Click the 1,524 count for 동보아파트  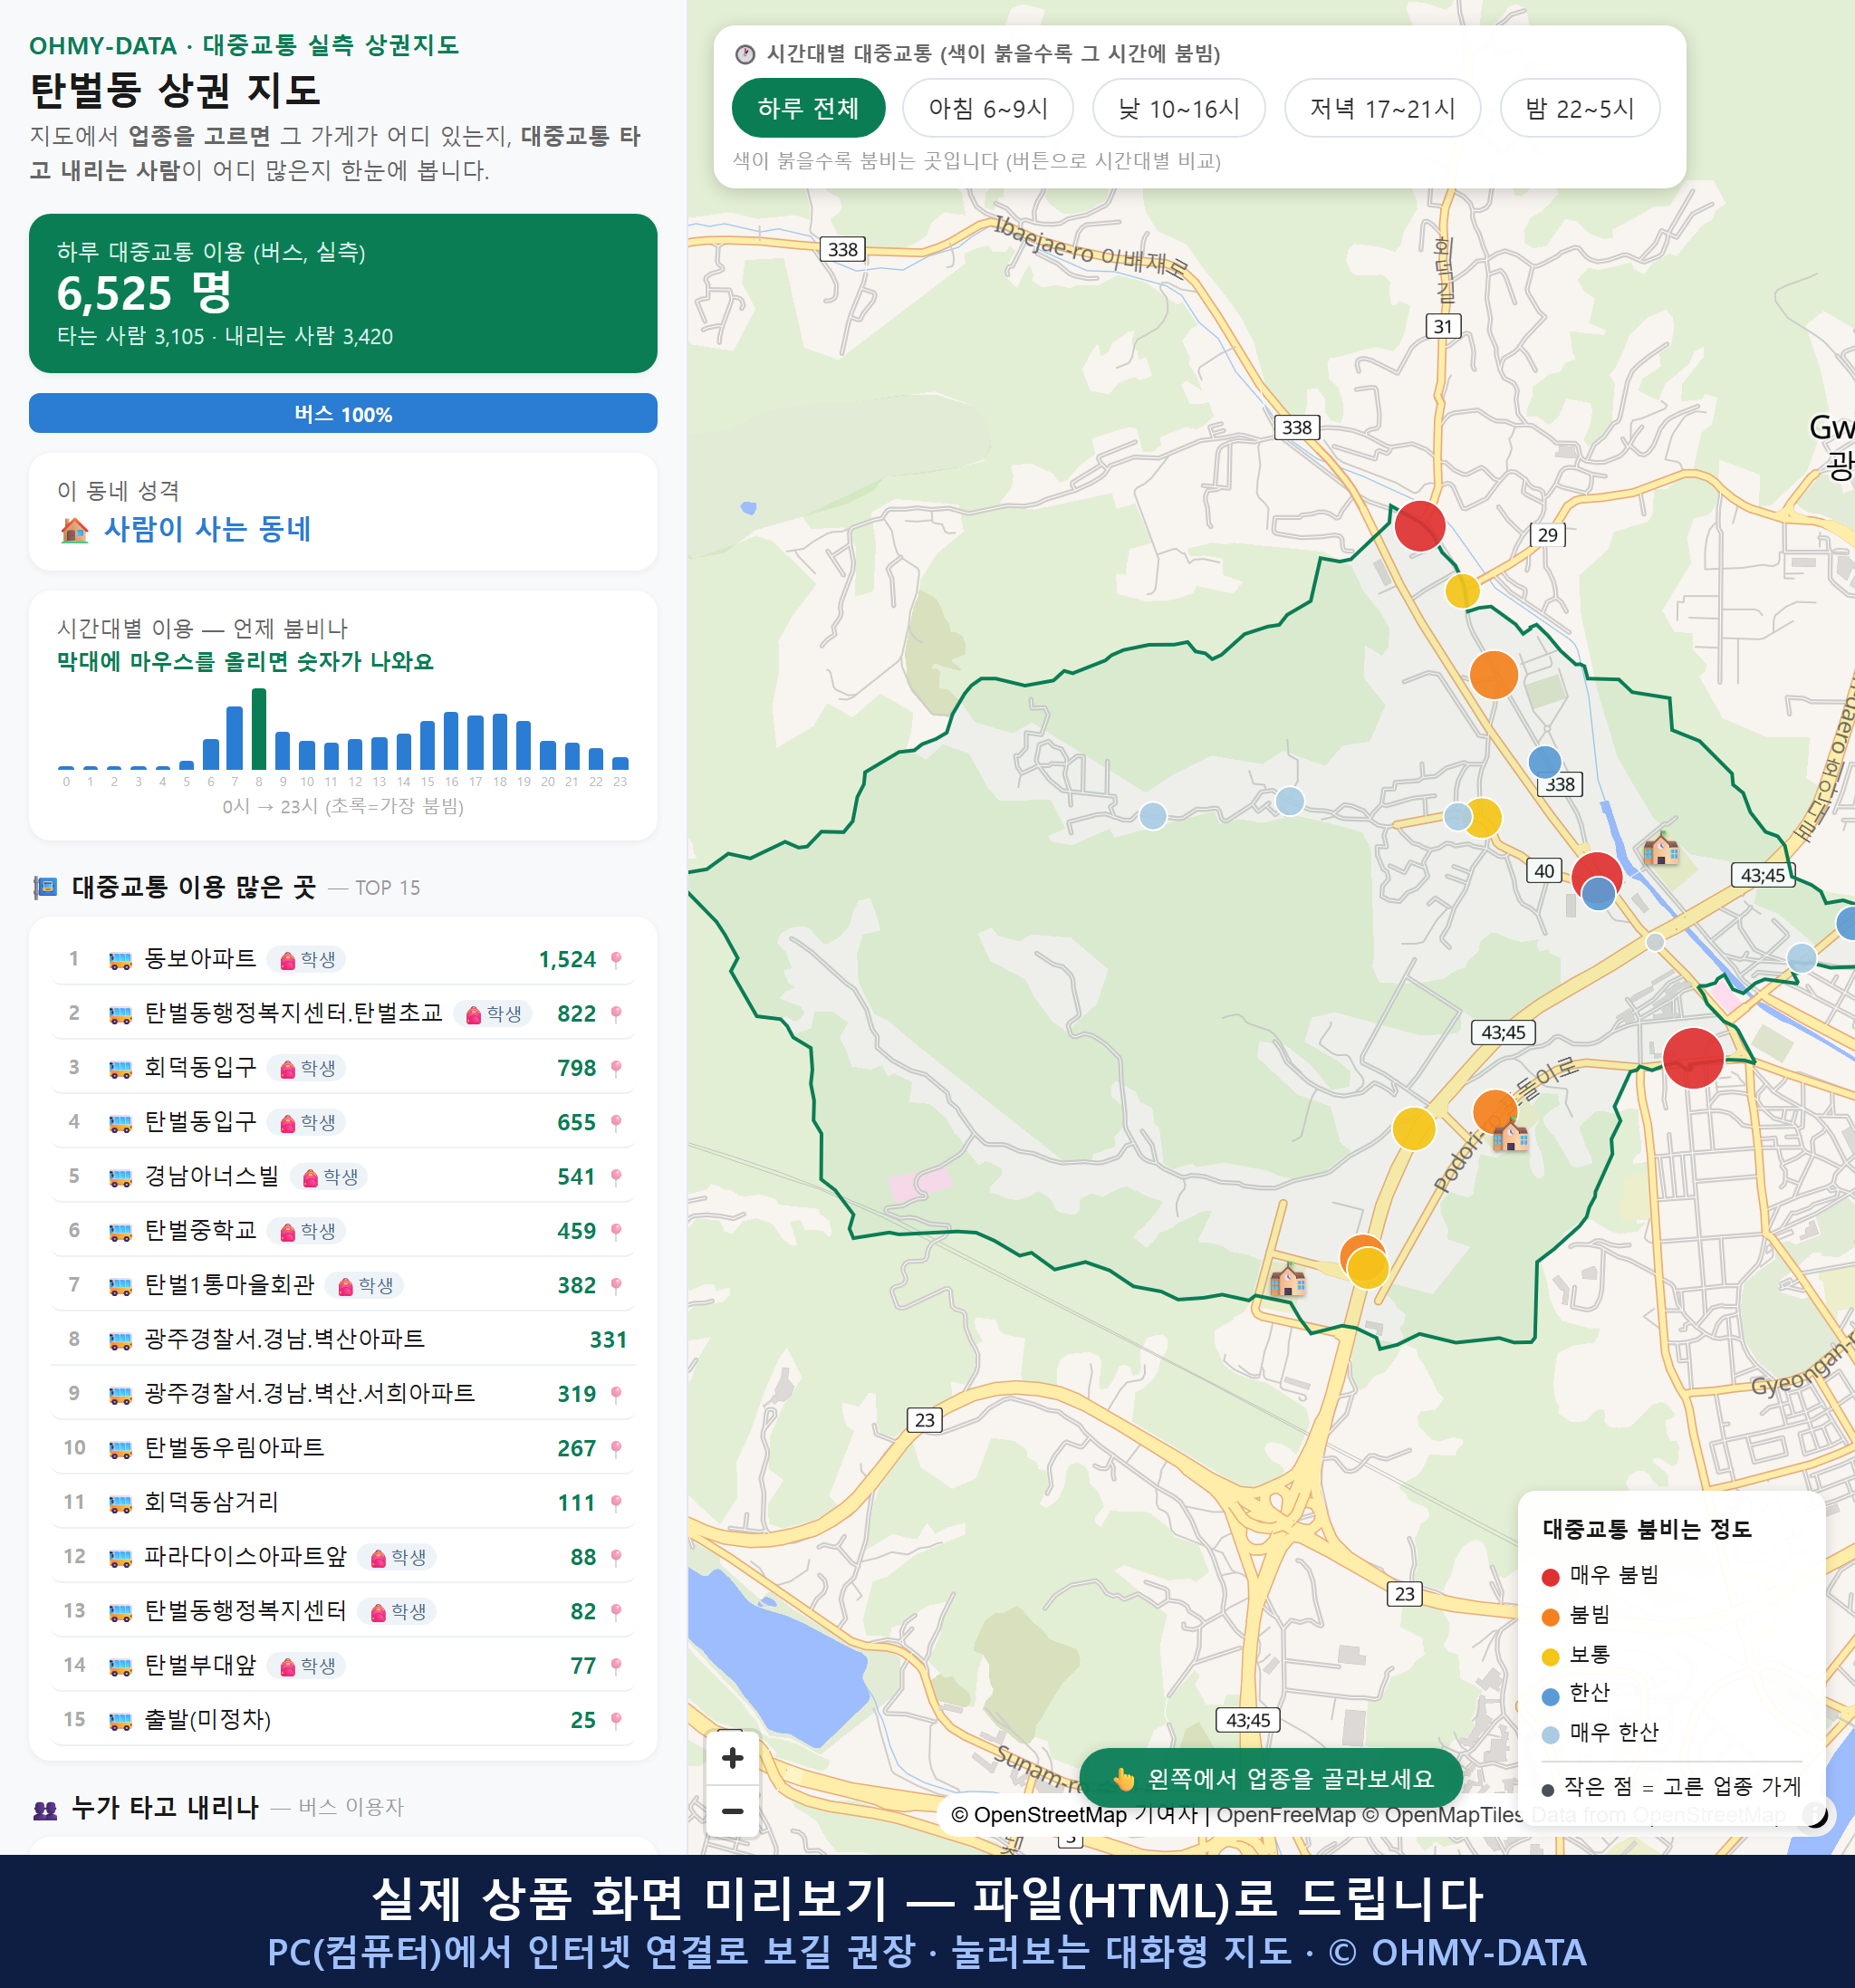point(567,960)
